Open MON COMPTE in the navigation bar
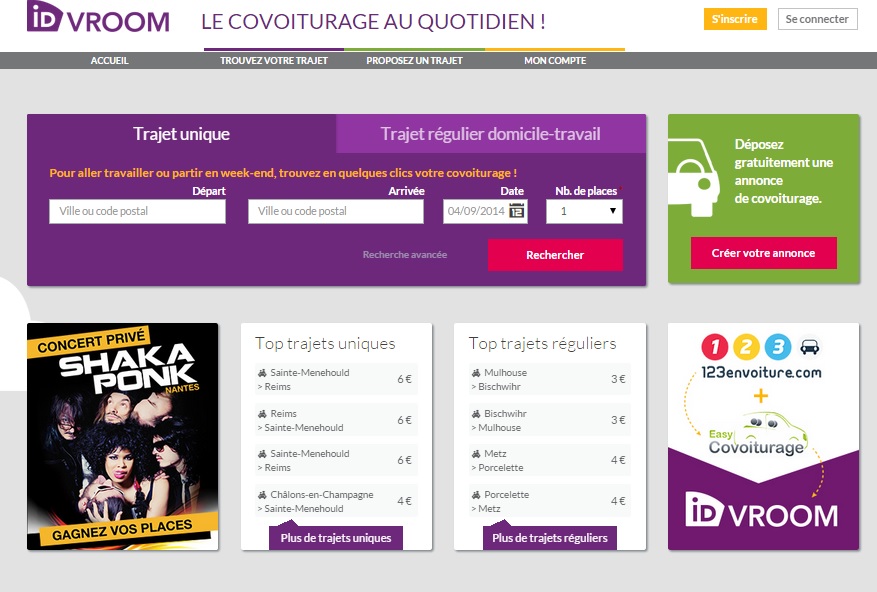Viewport: 877px width, 592px height. (x=555, y=60)
